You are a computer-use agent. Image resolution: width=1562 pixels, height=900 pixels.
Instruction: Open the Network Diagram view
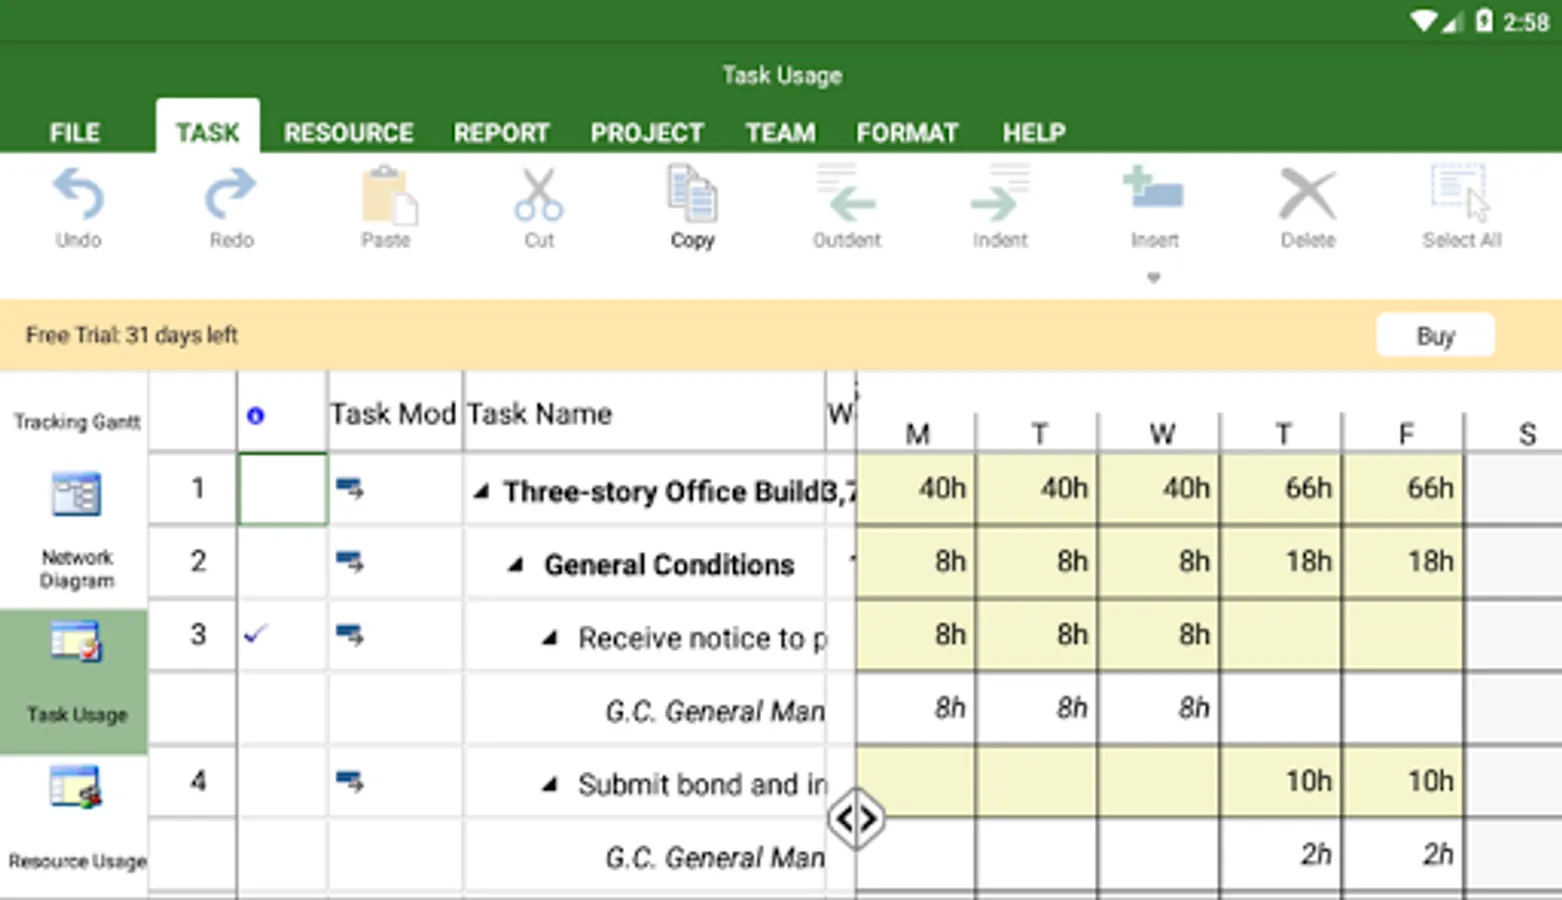(77, 495)
